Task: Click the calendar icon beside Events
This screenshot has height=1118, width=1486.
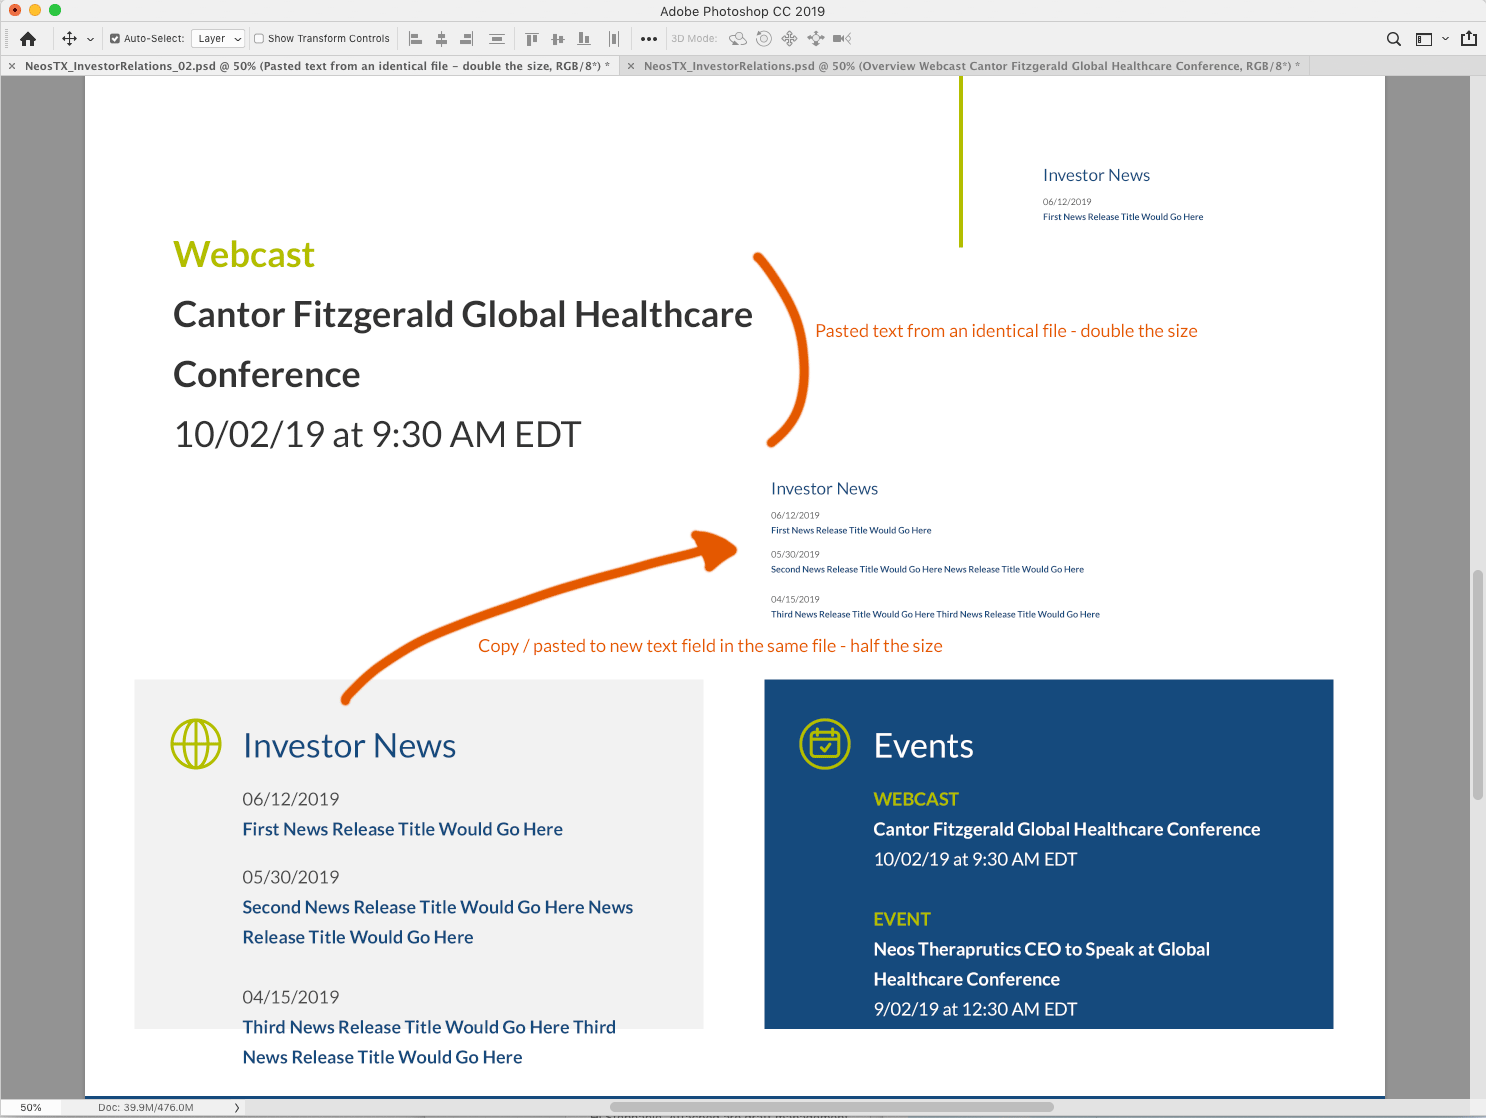Action: point(825,744)
